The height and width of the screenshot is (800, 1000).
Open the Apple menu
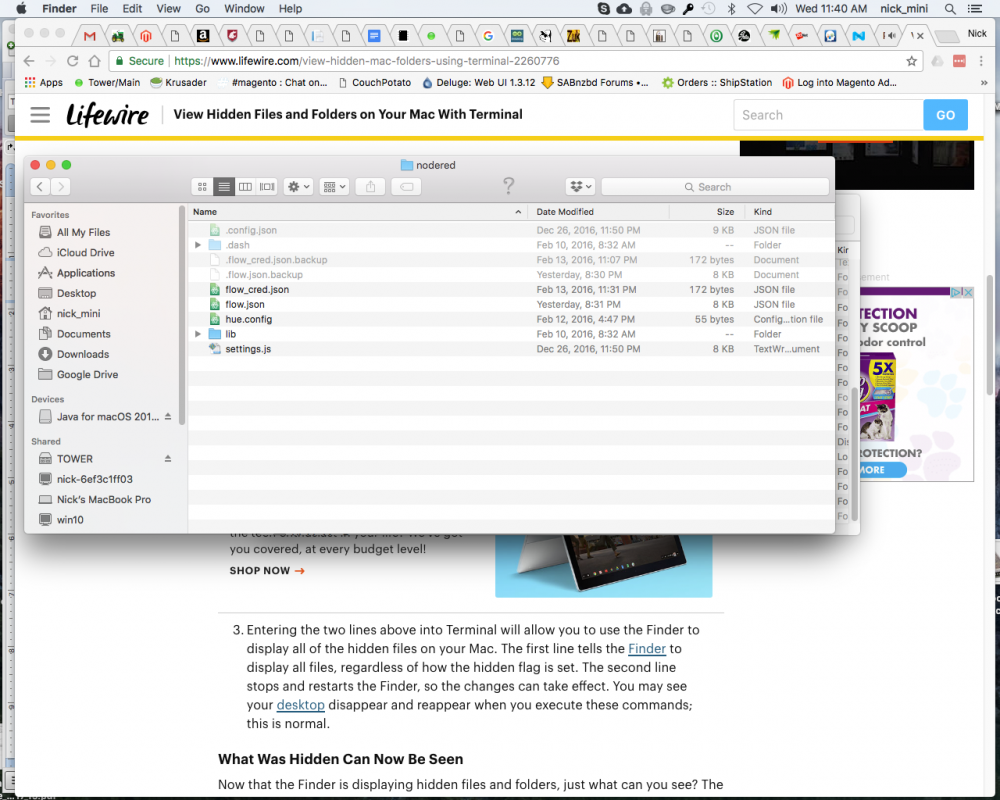pos(21,9)
